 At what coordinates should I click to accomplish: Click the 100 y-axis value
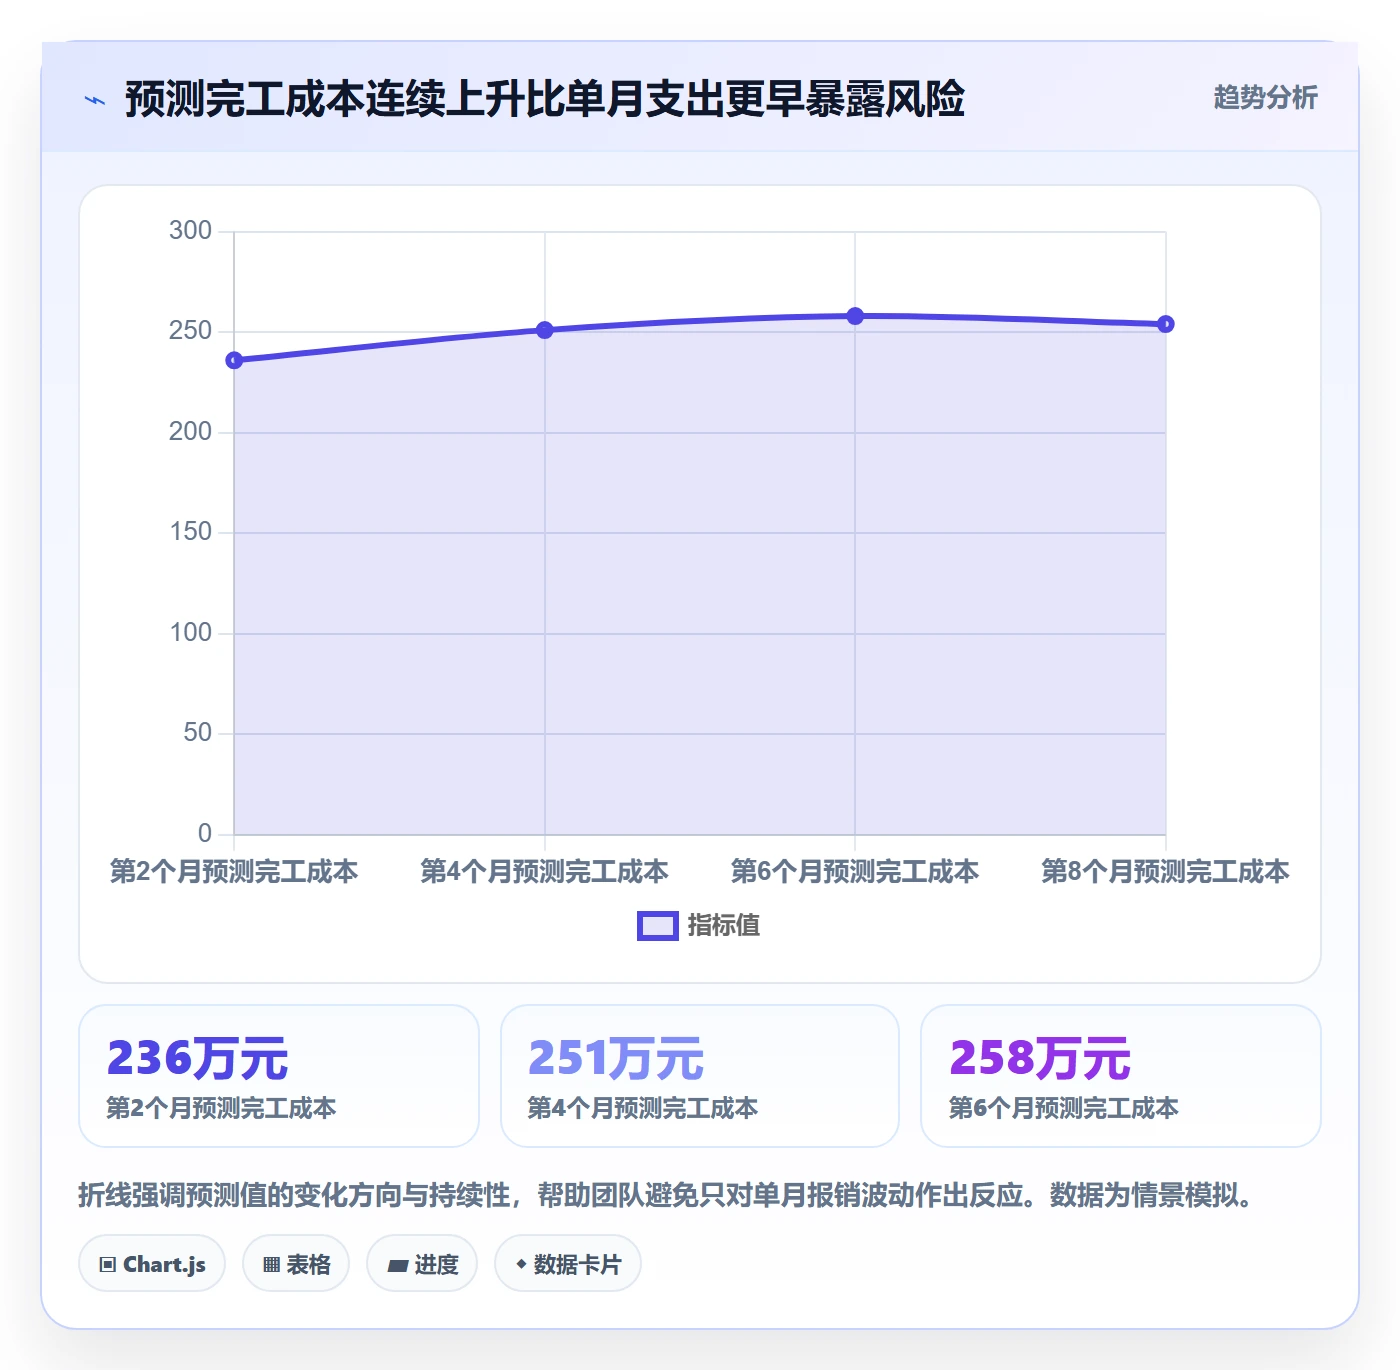pyautogui.click(x=190, y=633)
